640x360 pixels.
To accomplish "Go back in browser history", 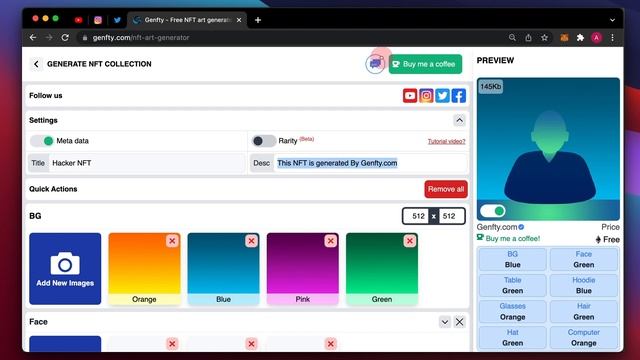I will [33, 38].
